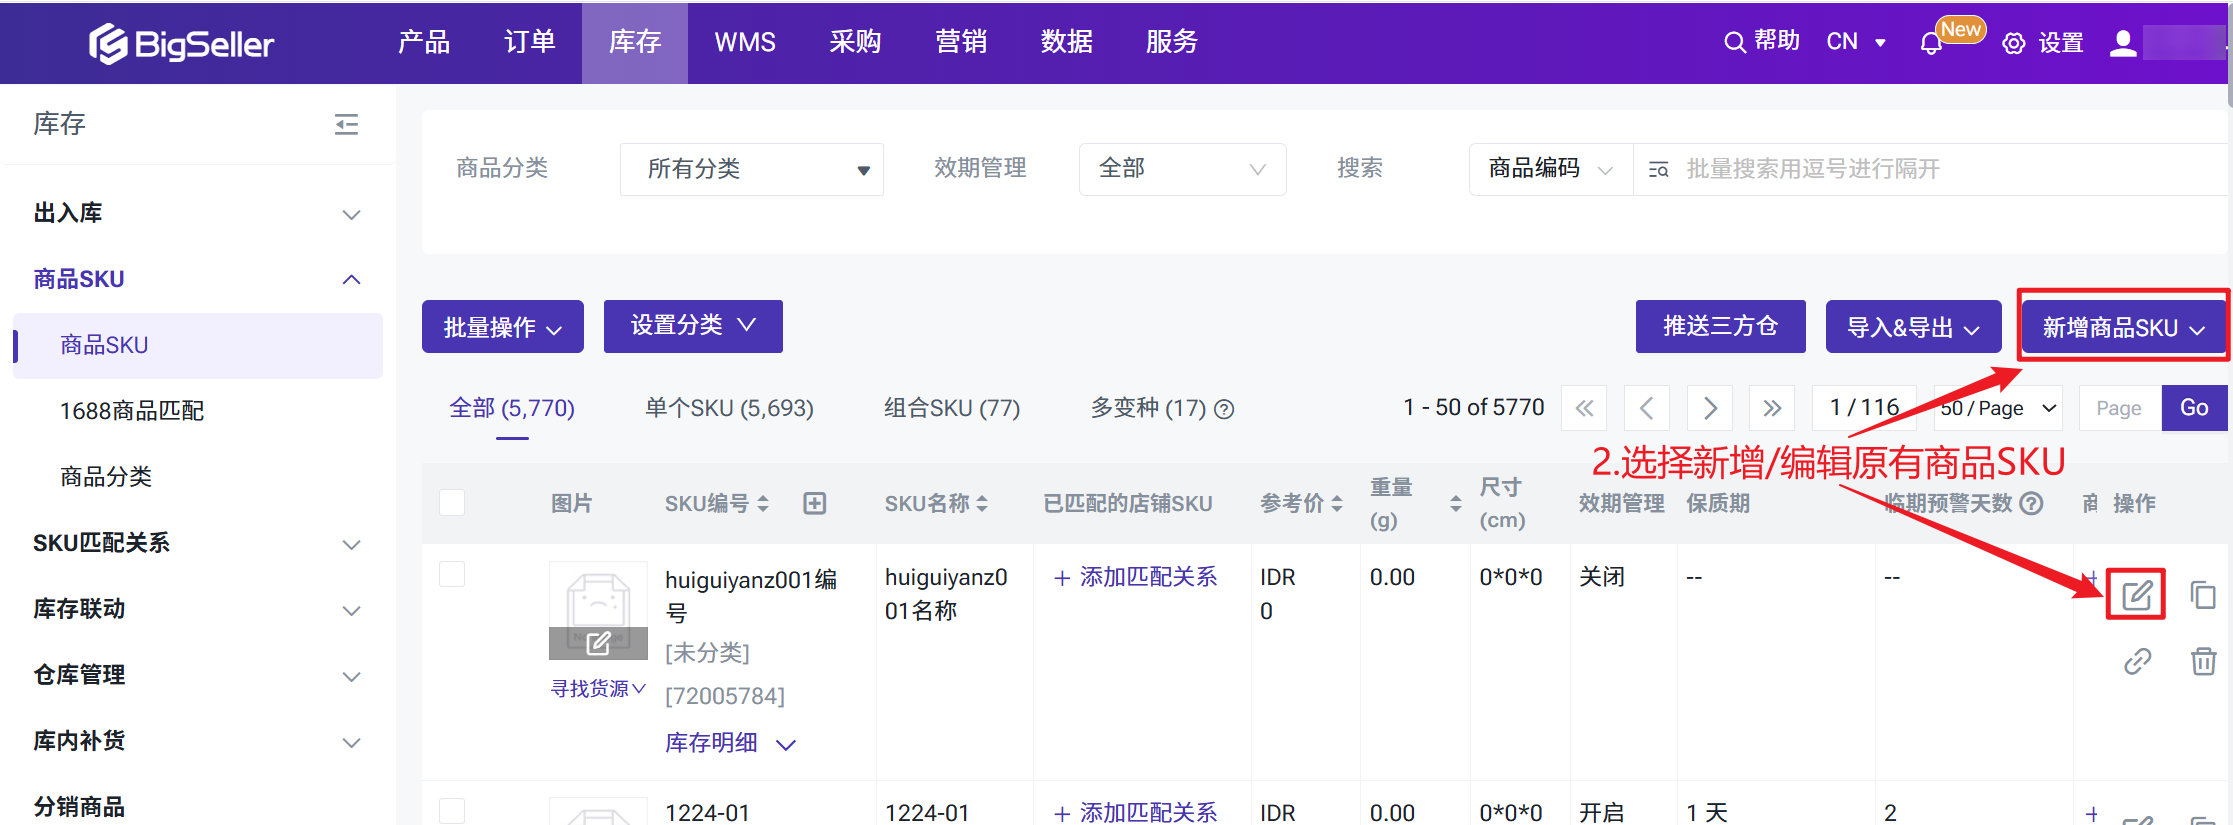Screen dimensions: 2233x825
Task: Click the delete trash icon in first row
Action: coord(2202,661)
